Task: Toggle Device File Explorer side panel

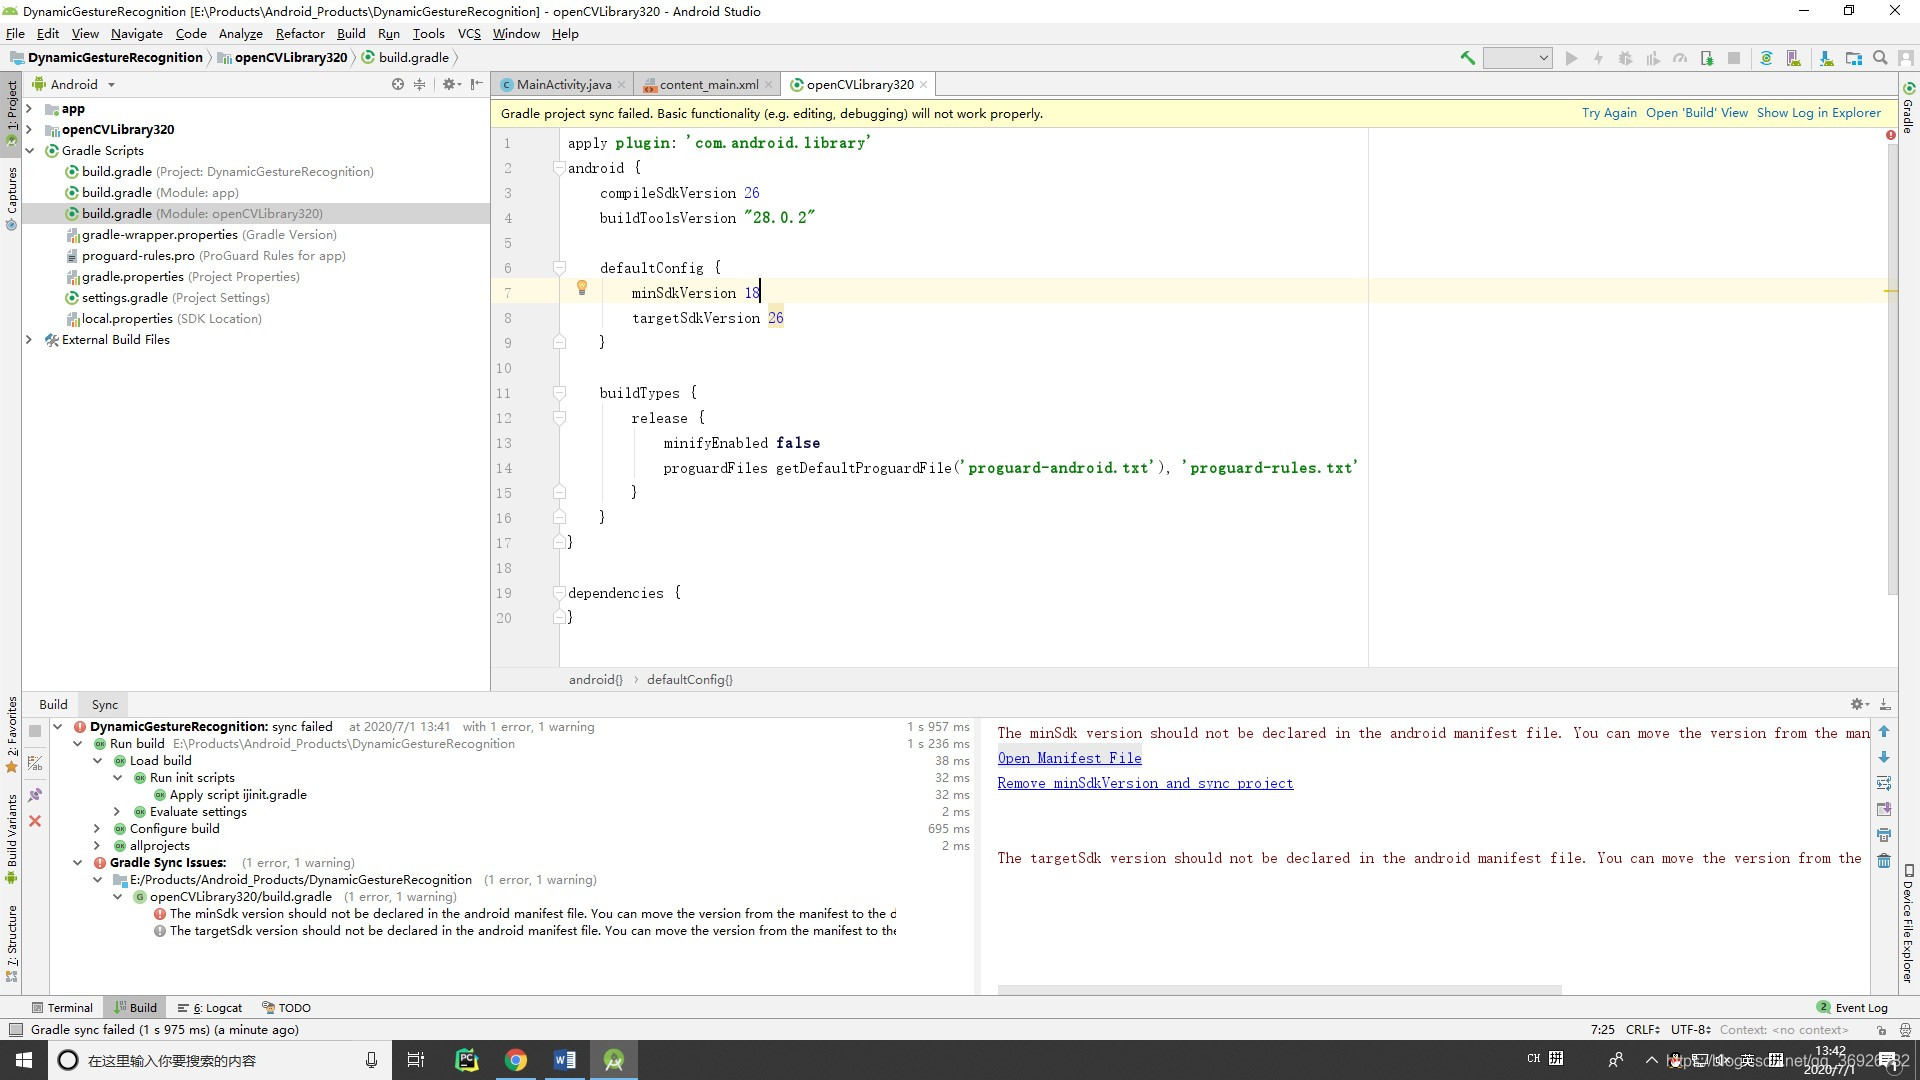Action: [x=1908, y=923]
